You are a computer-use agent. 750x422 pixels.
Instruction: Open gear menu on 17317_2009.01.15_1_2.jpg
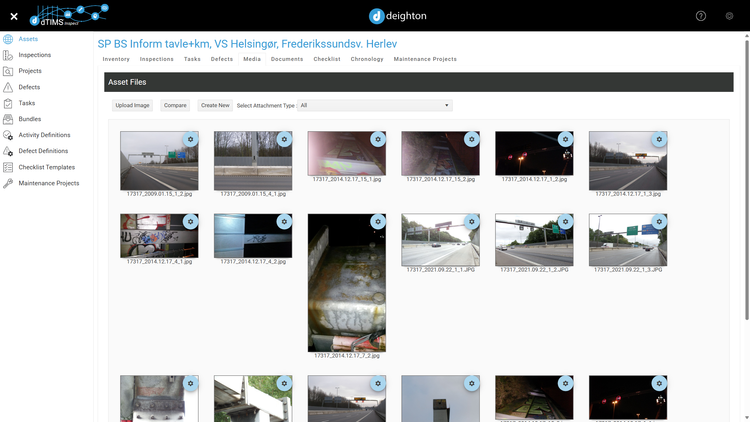[190, 139]
